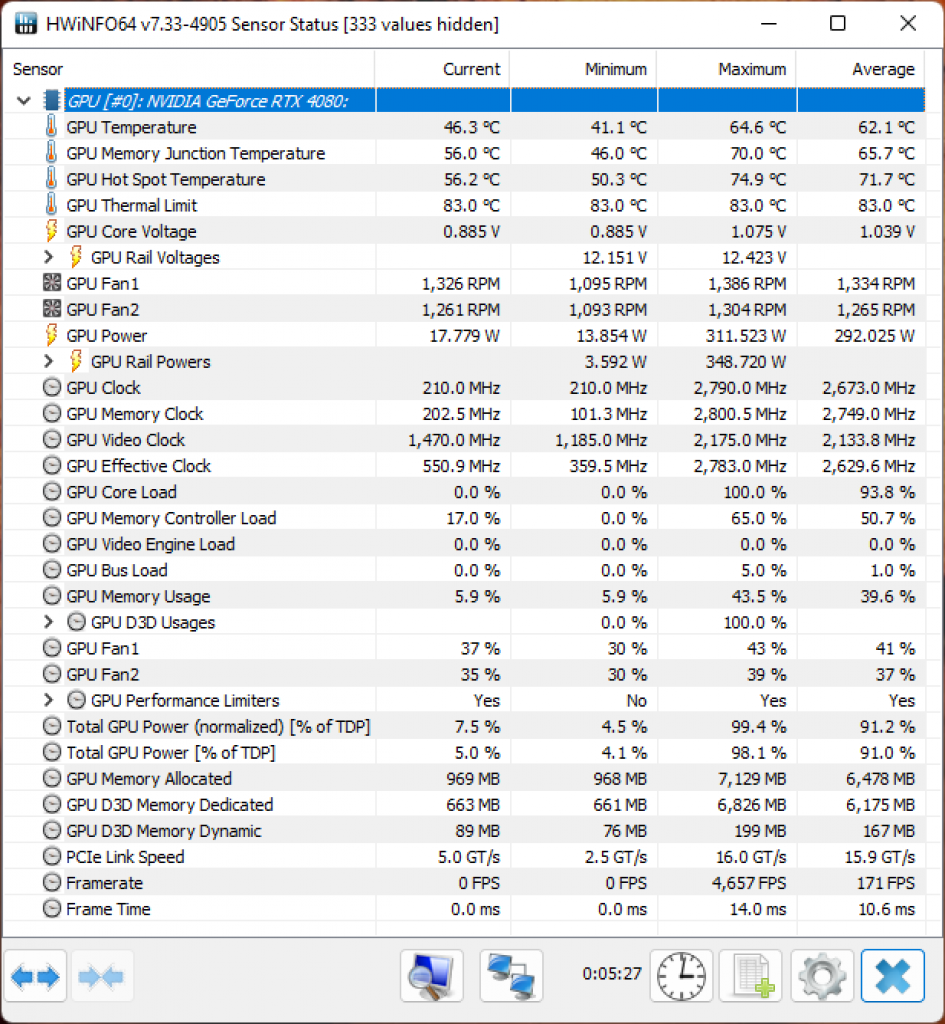Open sensor settings gear icon
This screenshot has width=945, height=1024.
click(822, 976)
